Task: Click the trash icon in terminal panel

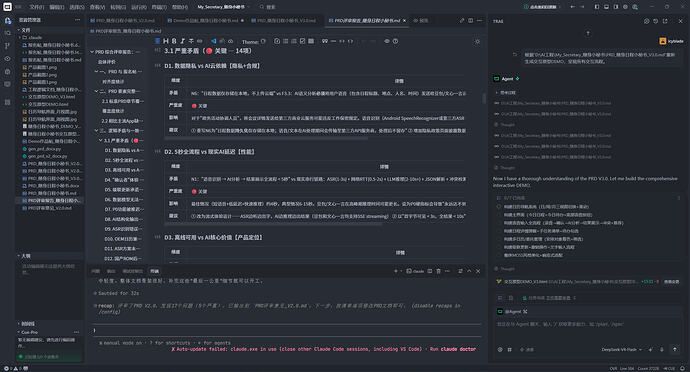Action: click(x=438, y=271)
